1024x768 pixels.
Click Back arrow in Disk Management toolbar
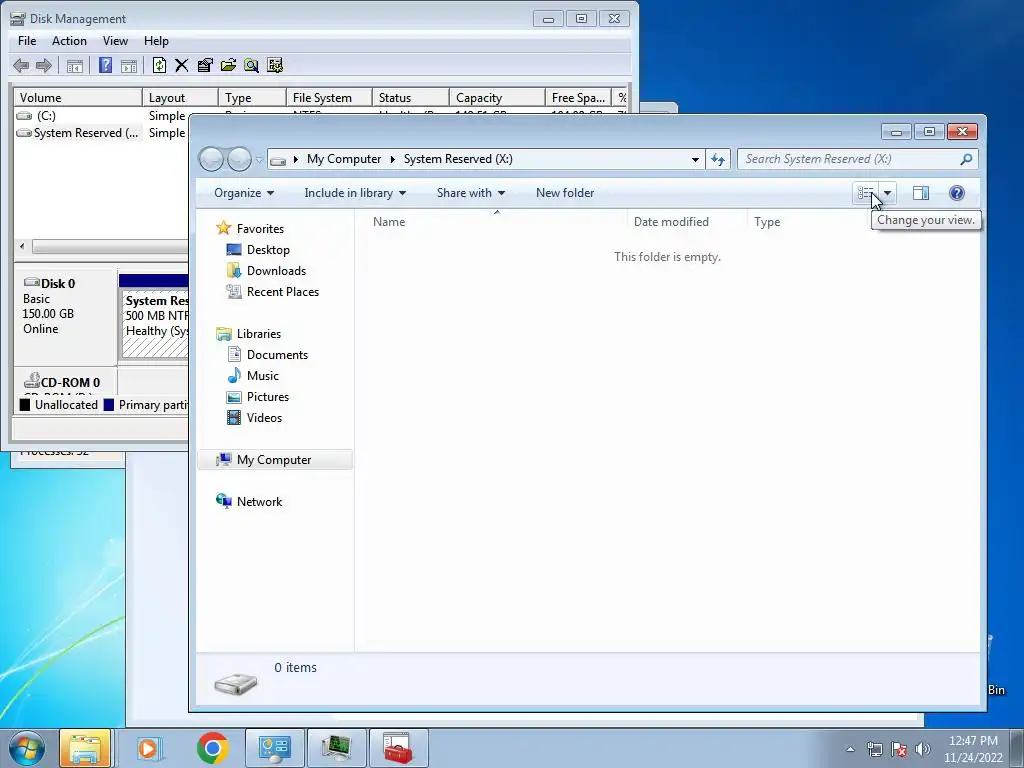[21, 65]
